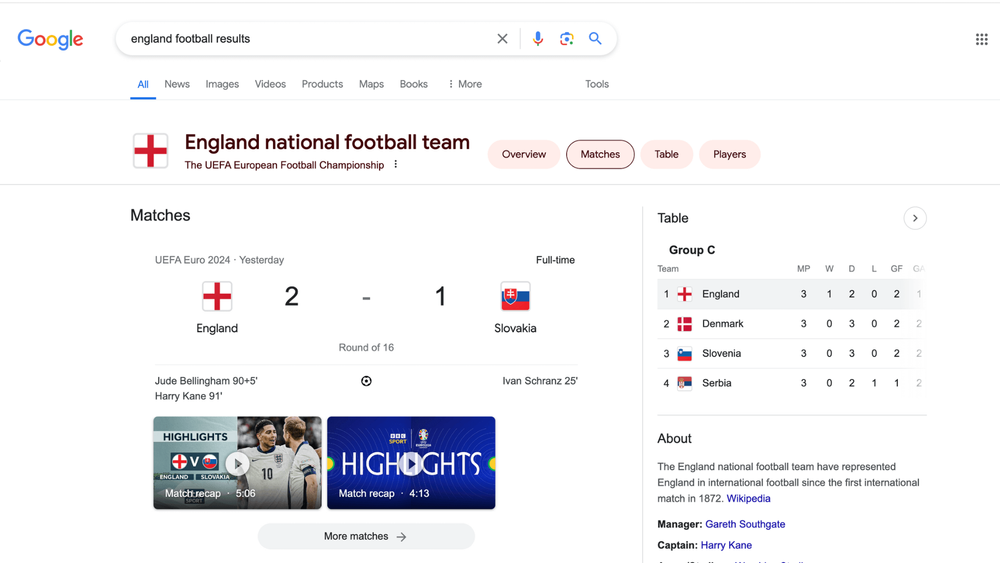The image size is (1000, 563).
Task: Switch to the Maps tab
Action: [x=371, y=84]
